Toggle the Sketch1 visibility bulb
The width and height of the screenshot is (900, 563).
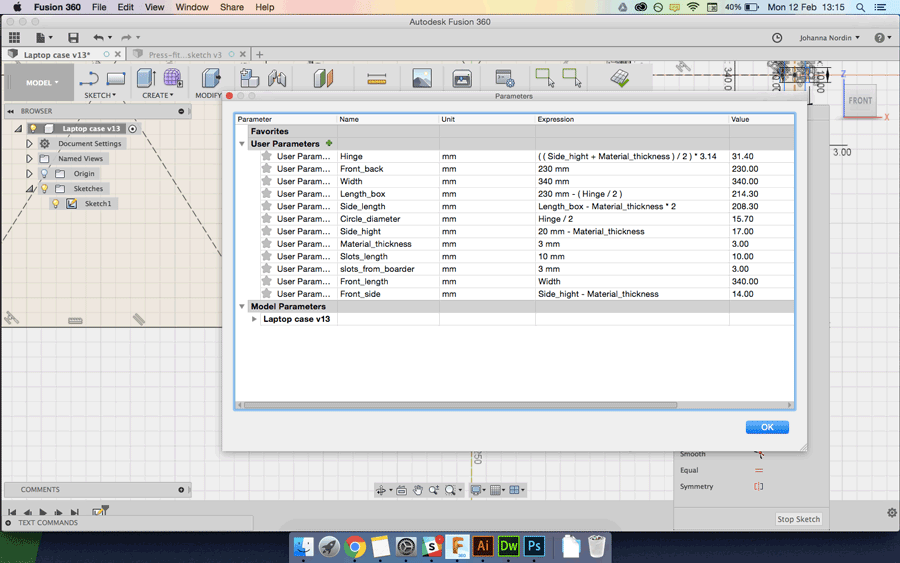point(56,203)
